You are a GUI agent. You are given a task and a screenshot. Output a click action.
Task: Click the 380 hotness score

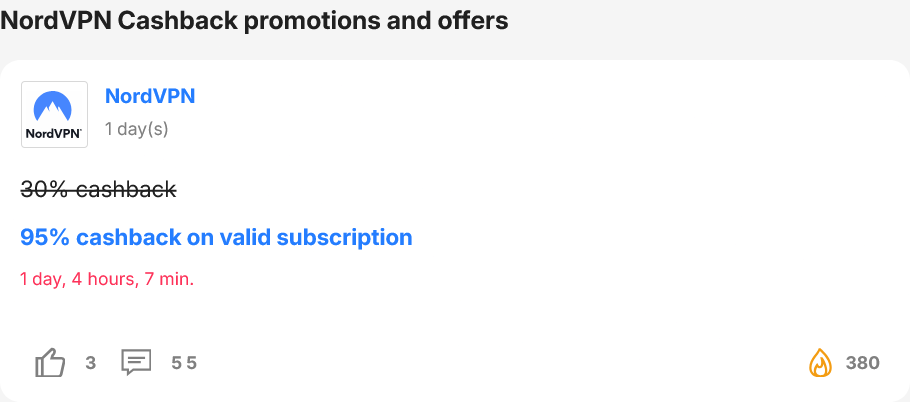pyautogui.click(x=862, y=363)
